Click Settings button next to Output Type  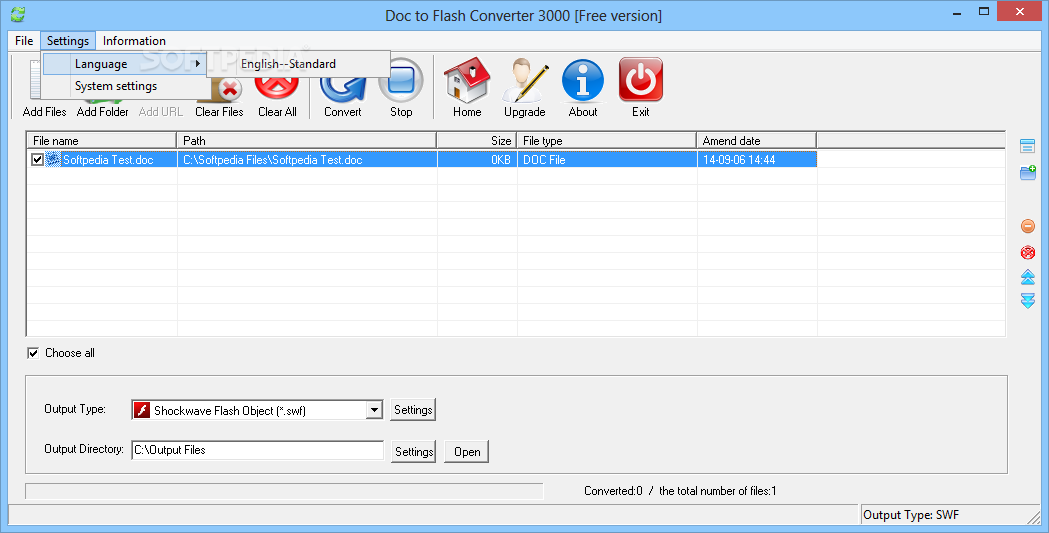tap(413, 410)
